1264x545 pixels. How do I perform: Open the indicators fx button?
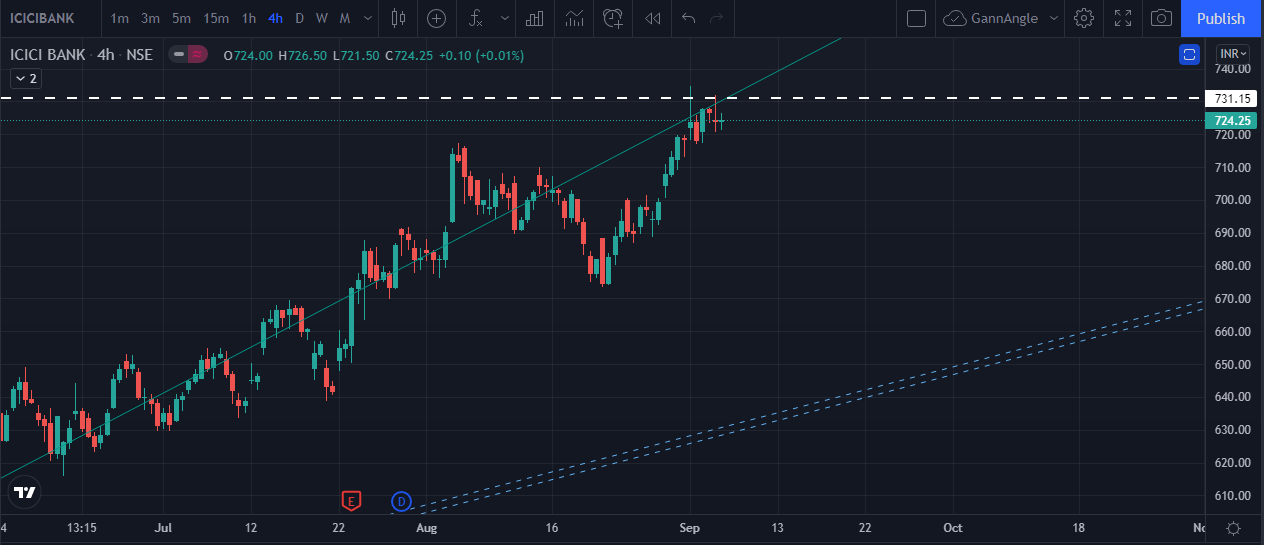tap(476, 18)
